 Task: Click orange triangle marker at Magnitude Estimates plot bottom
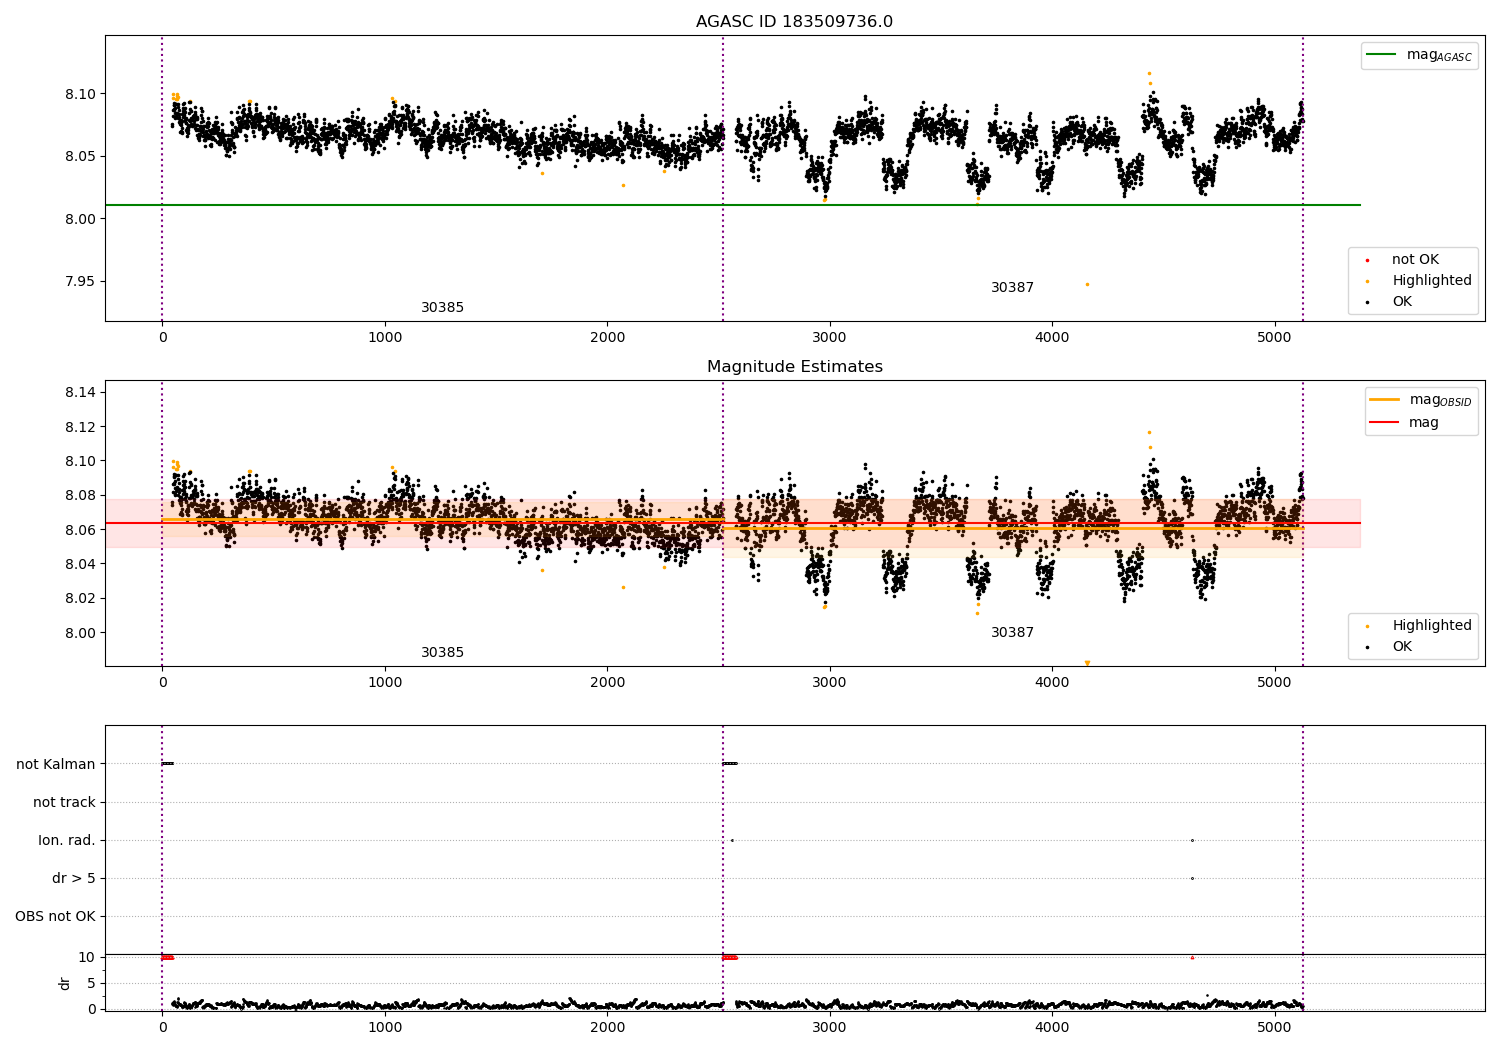[1087, 663]
